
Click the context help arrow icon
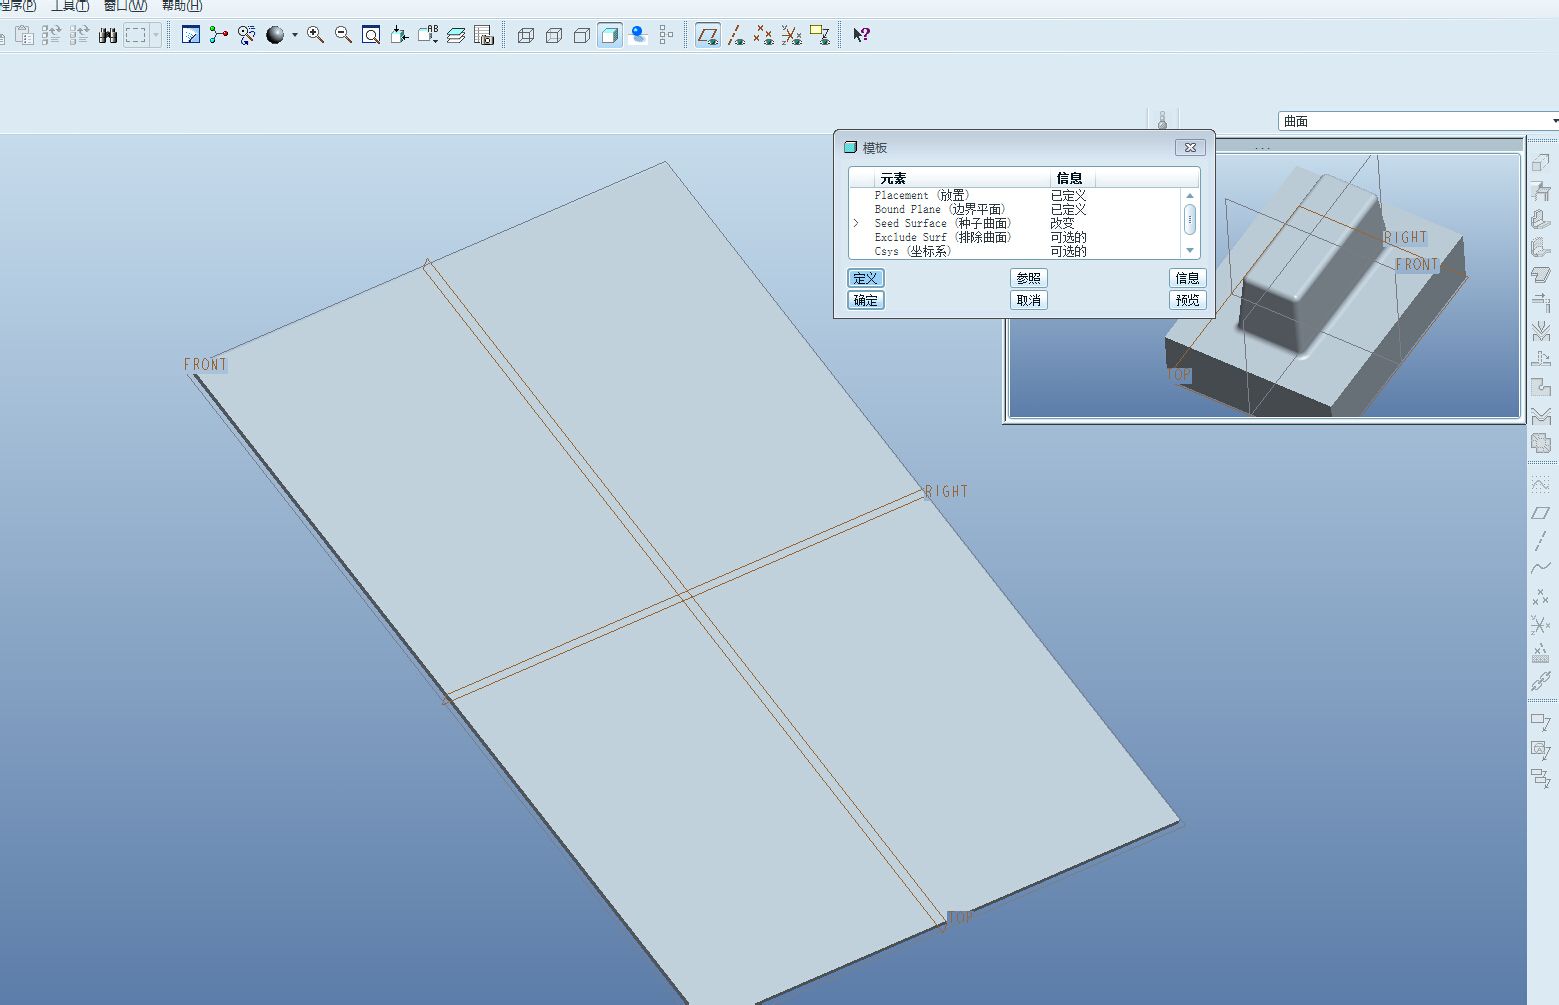(x=861, y=35)
